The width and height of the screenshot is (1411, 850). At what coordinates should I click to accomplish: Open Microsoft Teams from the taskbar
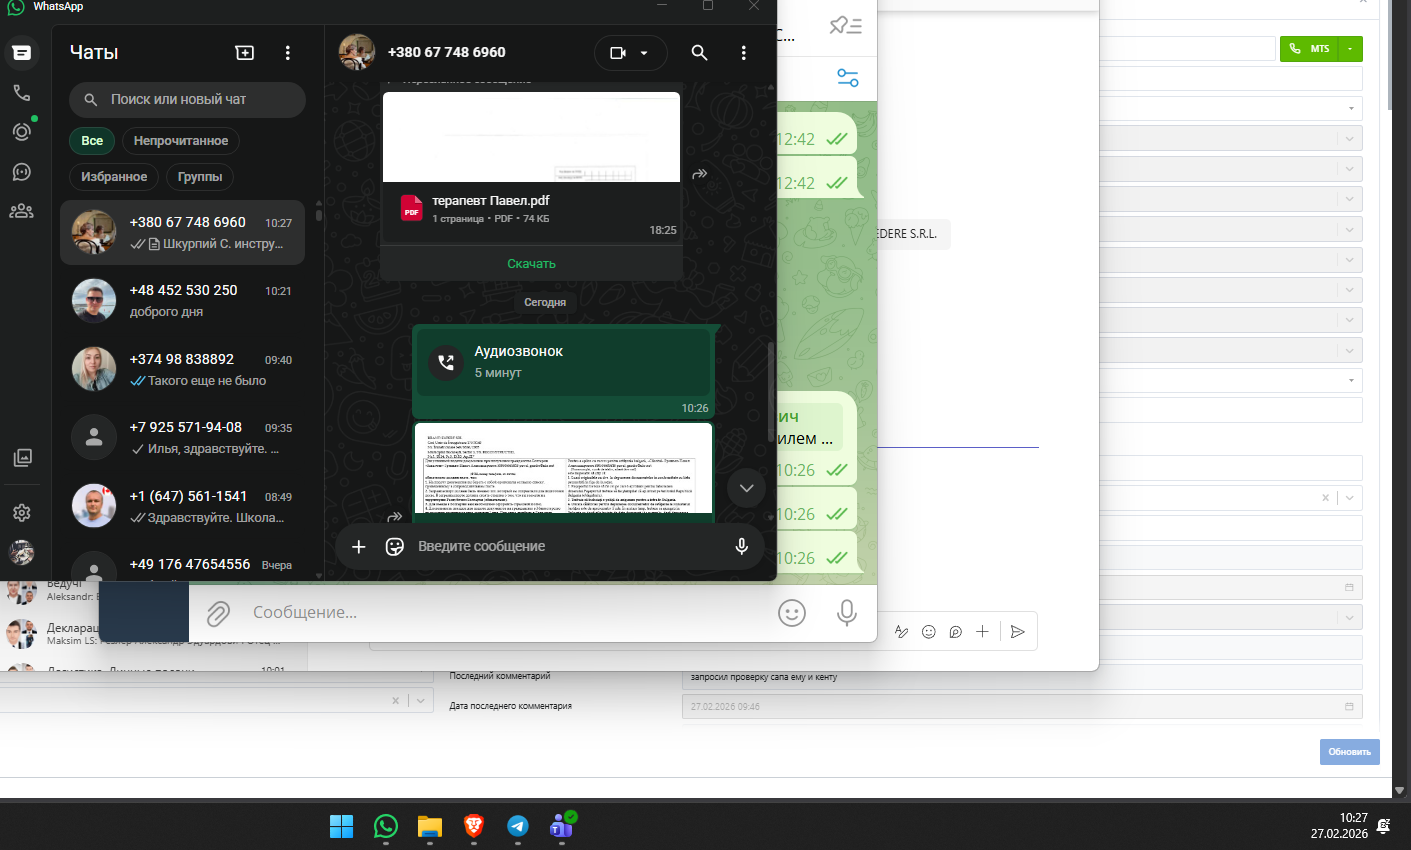pyautogui.click(x=562, y=826)
